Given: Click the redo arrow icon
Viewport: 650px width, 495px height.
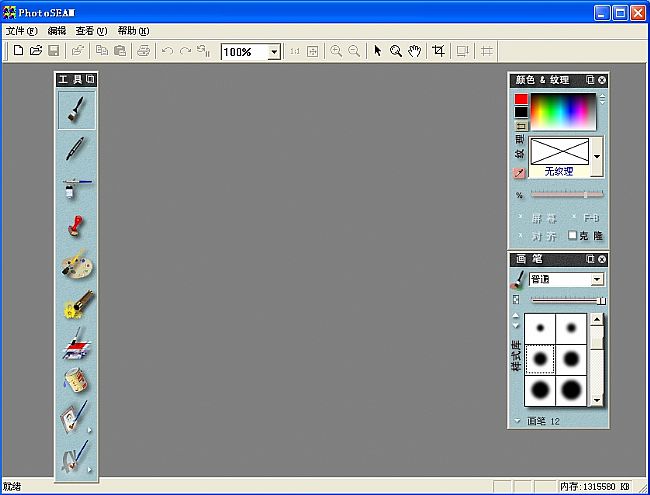Looking at the screenshot, I should click(x=185, y=51).
